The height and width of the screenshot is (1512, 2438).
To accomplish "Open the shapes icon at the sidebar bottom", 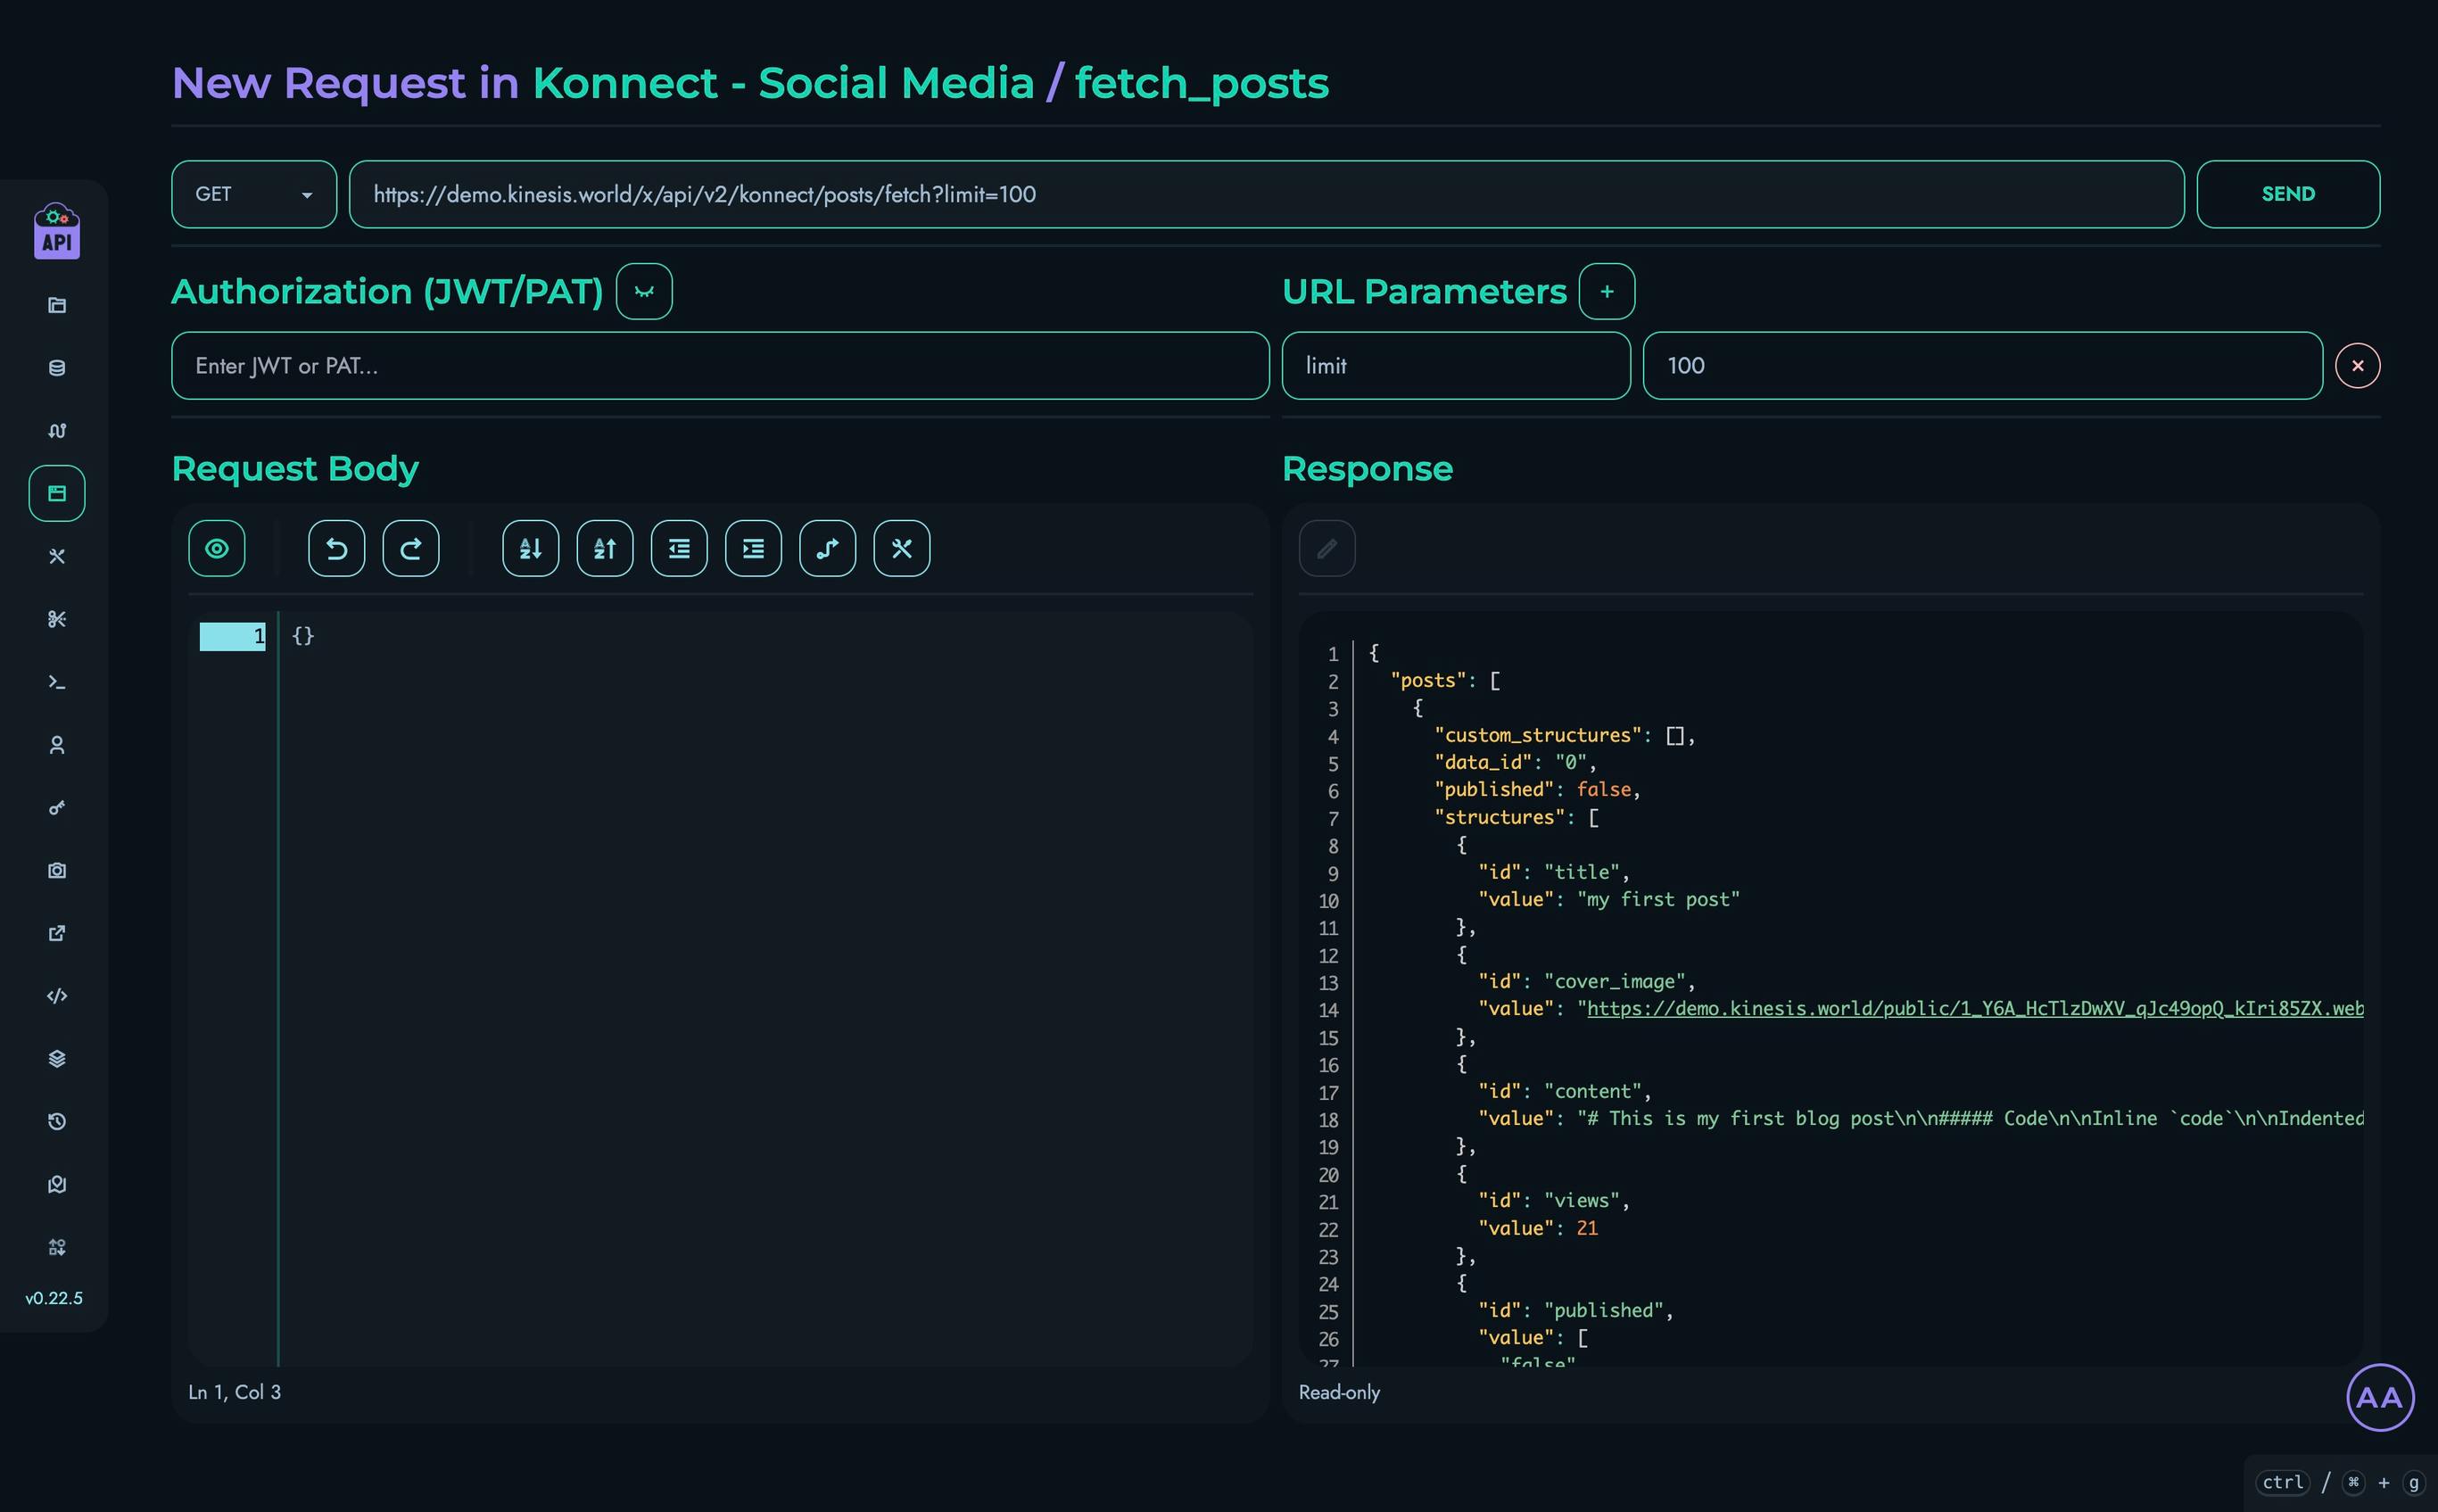I will (57, 1247).
